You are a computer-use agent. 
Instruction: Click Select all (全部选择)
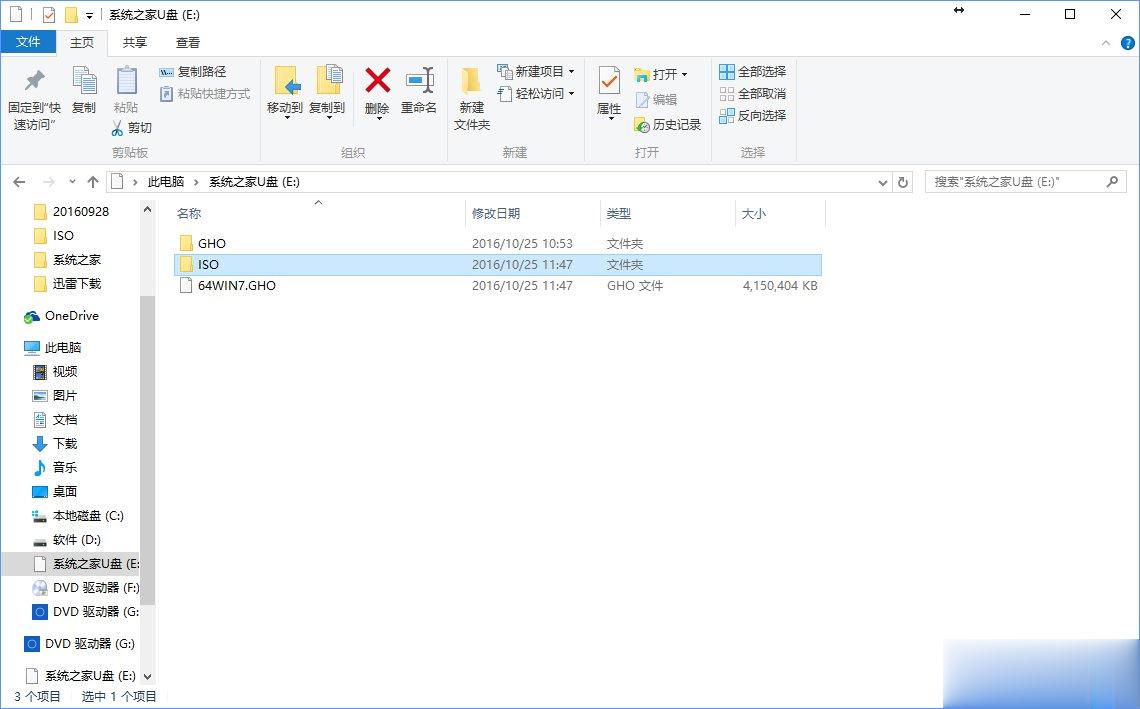point(753,71)
